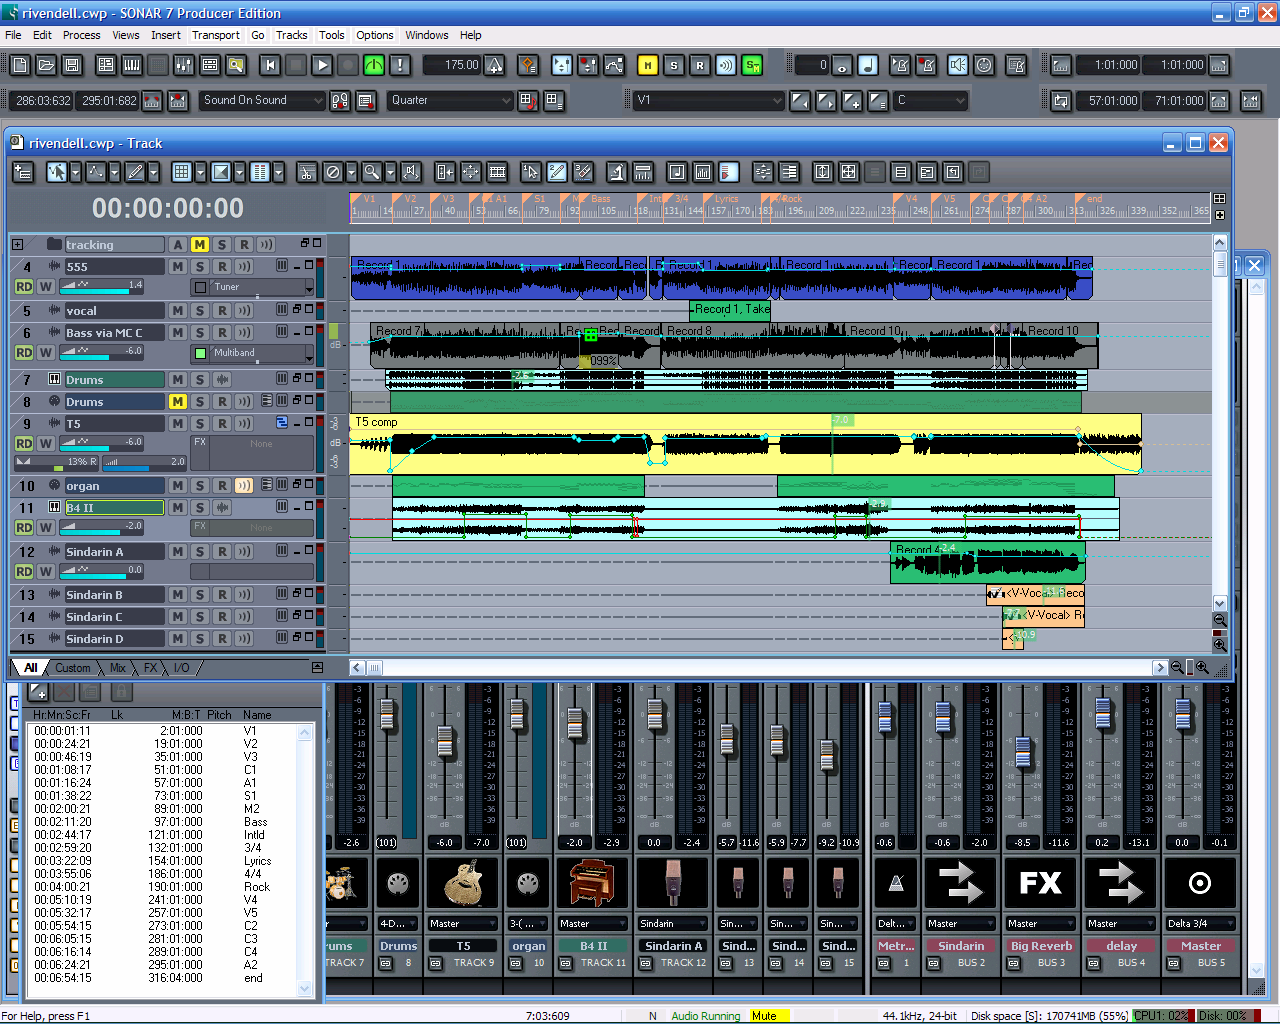Open the Transport menu
This screenshot has height=1024, width=1280.
point(216,35)
